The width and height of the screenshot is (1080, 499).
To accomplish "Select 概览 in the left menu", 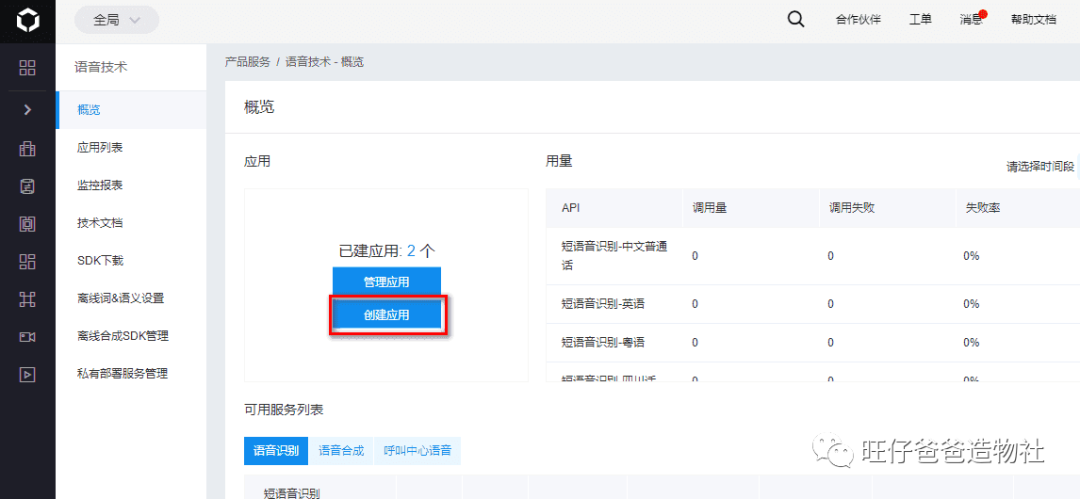I will (x=131, y=110).
